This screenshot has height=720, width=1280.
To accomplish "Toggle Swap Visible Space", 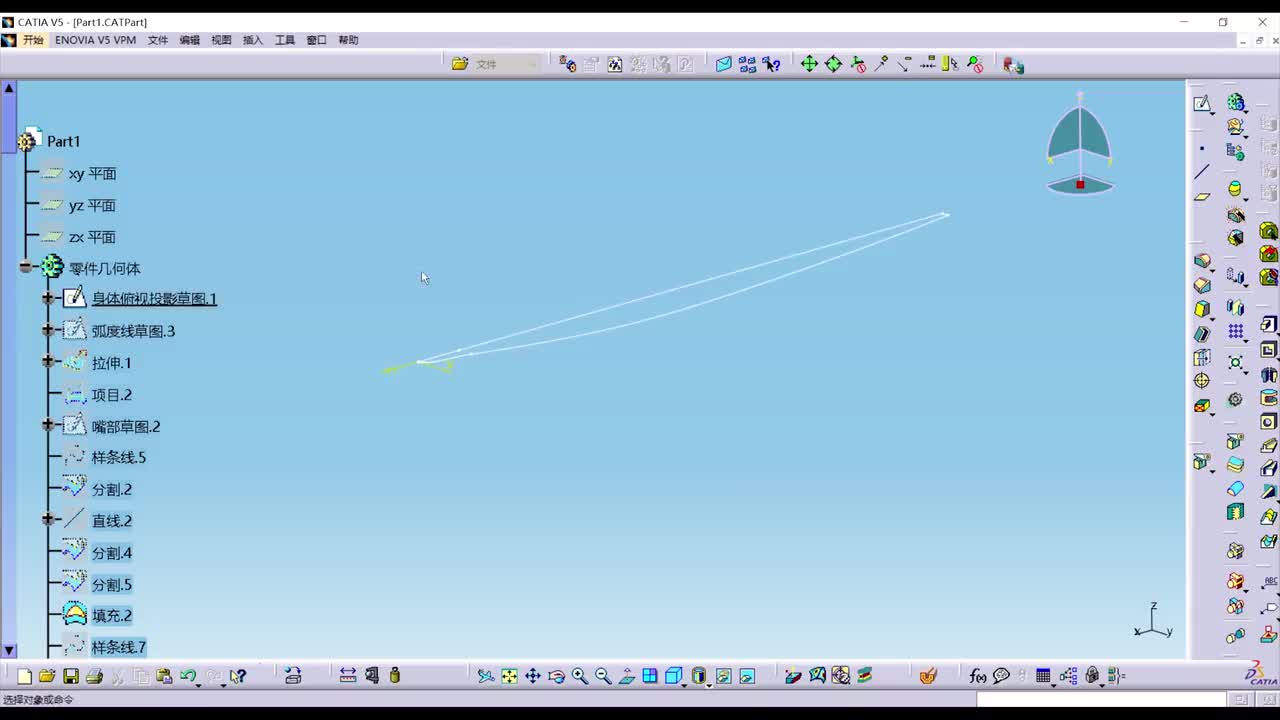I will (747, 676).
